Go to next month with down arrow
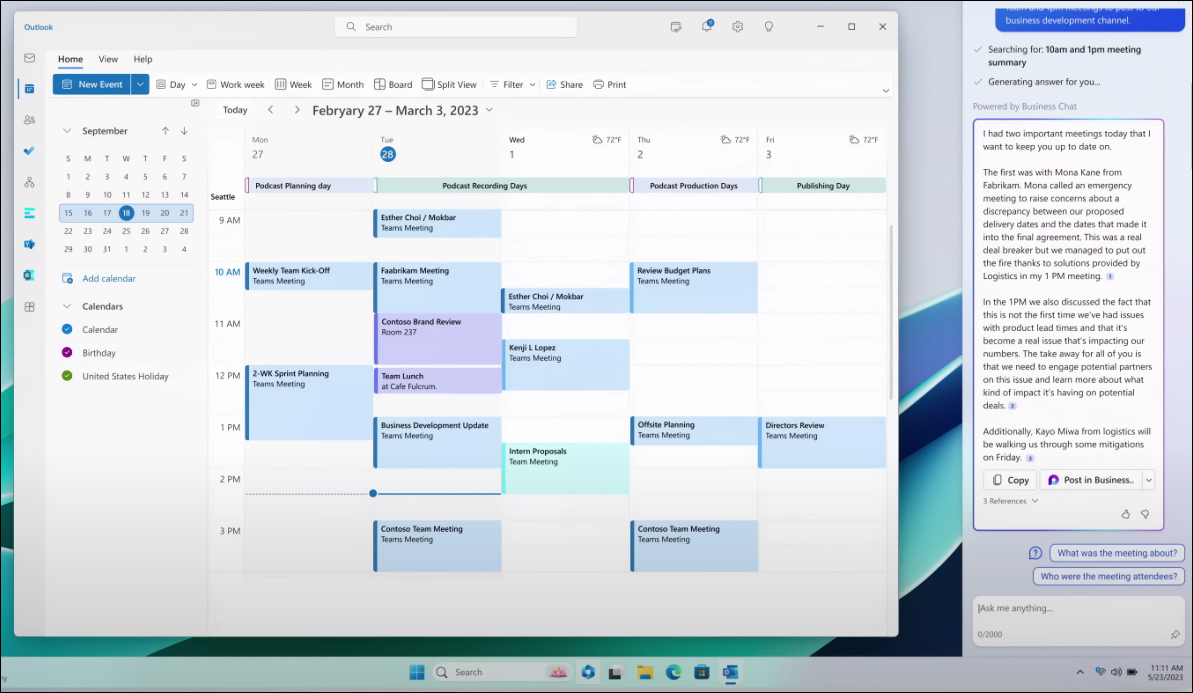Viewport: 1193px width, 693px height. [x=184, y=131]
